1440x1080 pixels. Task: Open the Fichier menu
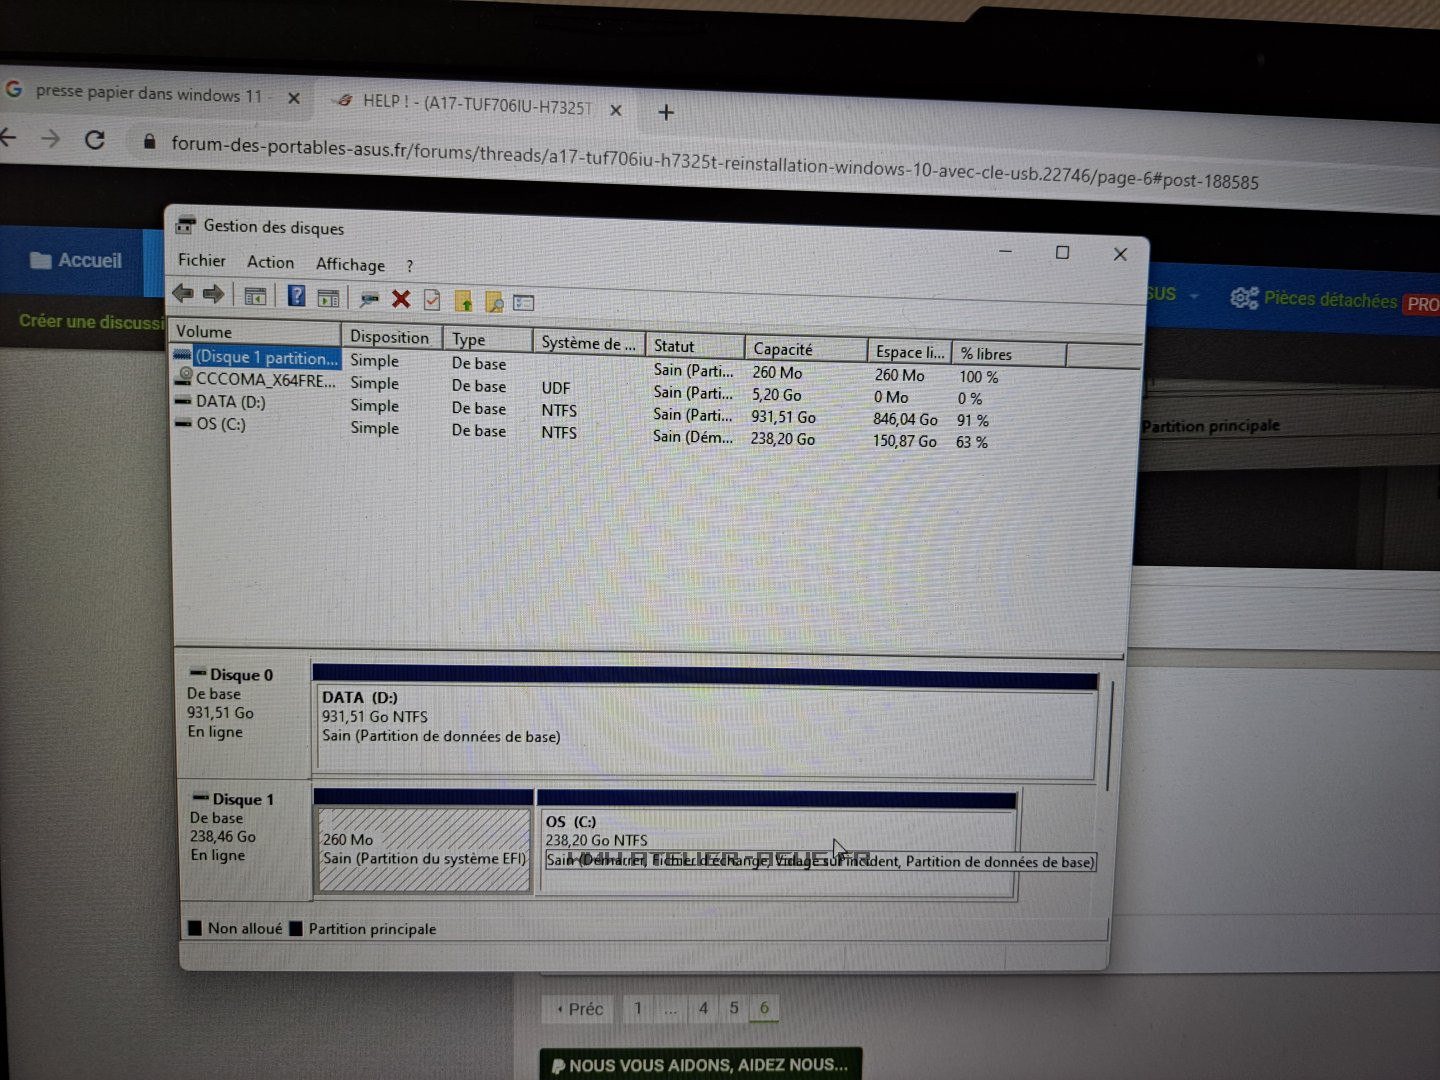[202, 260]
